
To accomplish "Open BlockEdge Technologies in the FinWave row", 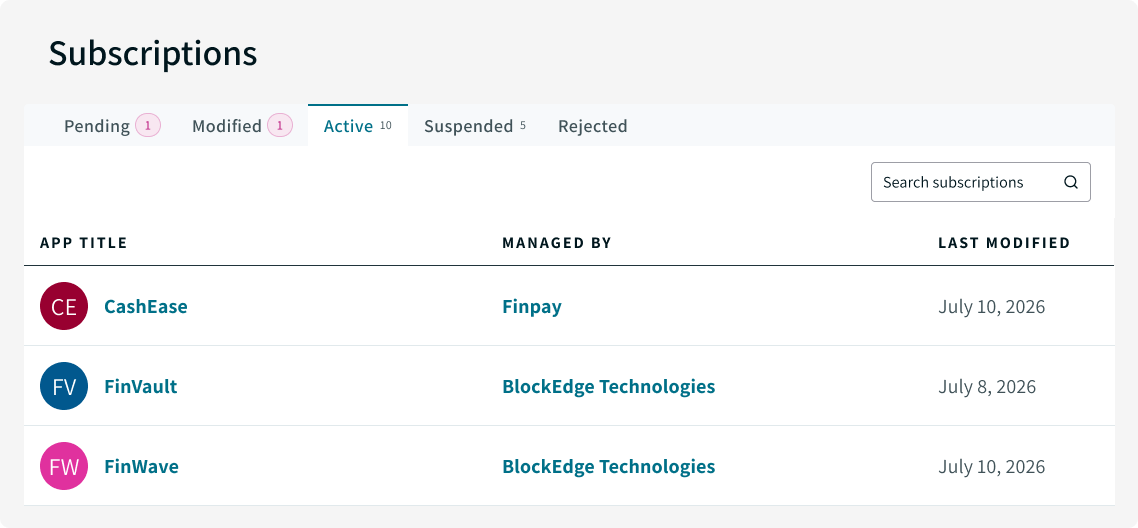I will pos(609,466).
